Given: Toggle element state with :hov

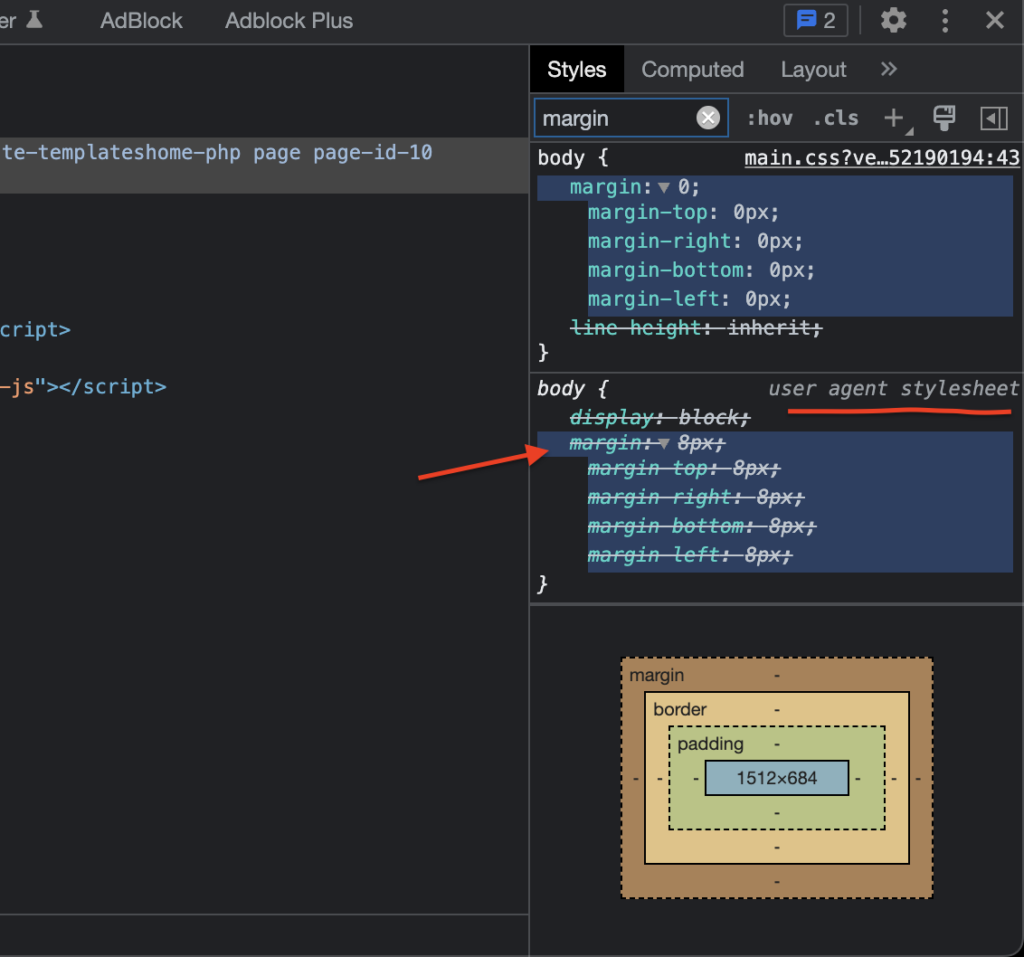Looking at the screenshot, I should point(769,118).
